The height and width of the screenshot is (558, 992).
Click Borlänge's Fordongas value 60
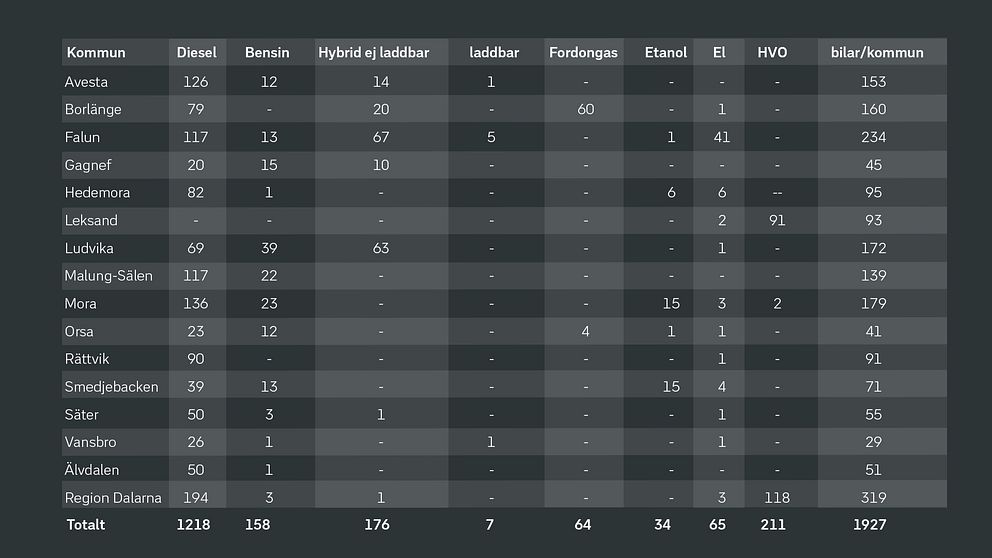[x=585, y=109]
